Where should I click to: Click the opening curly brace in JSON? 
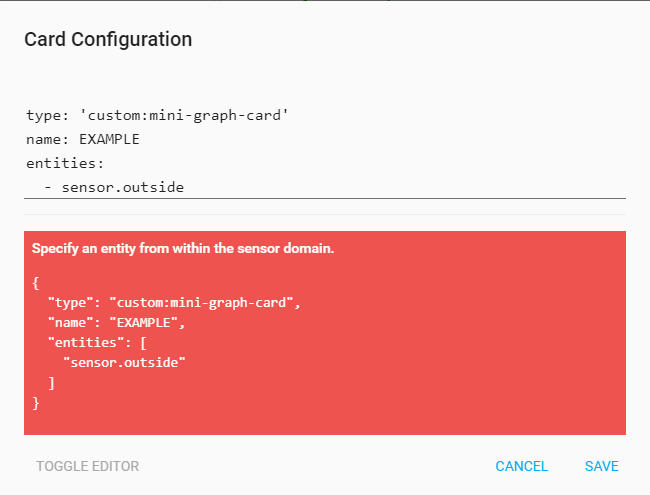tap(36, 282)
